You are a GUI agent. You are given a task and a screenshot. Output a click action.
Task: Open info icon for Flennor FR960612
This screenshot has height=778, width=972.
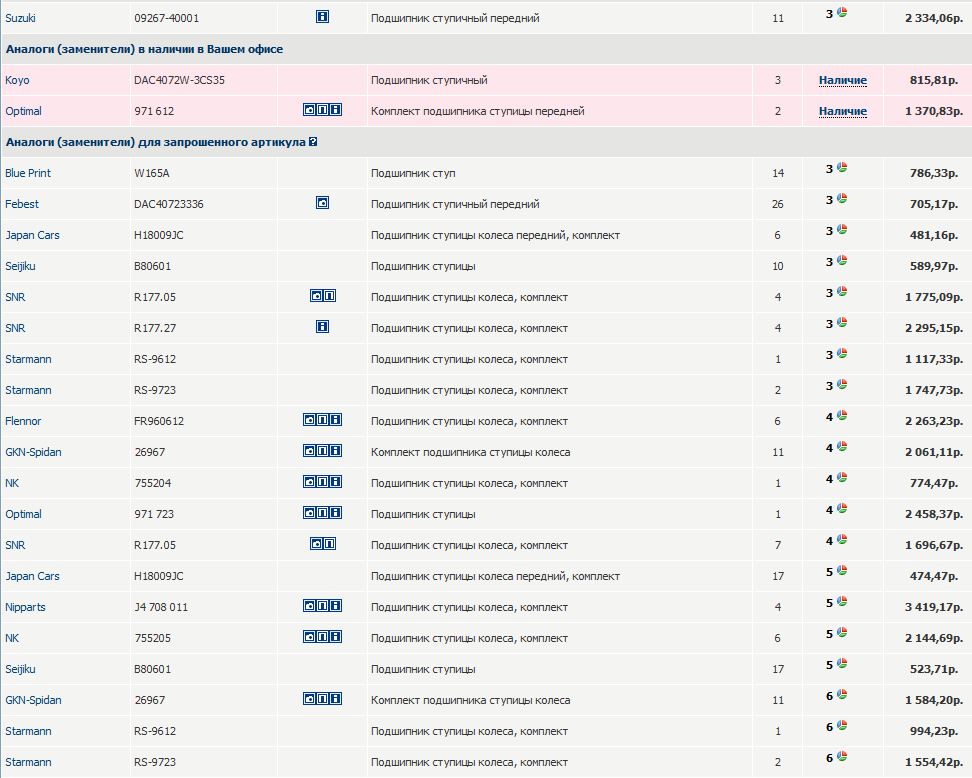[335, 420]
